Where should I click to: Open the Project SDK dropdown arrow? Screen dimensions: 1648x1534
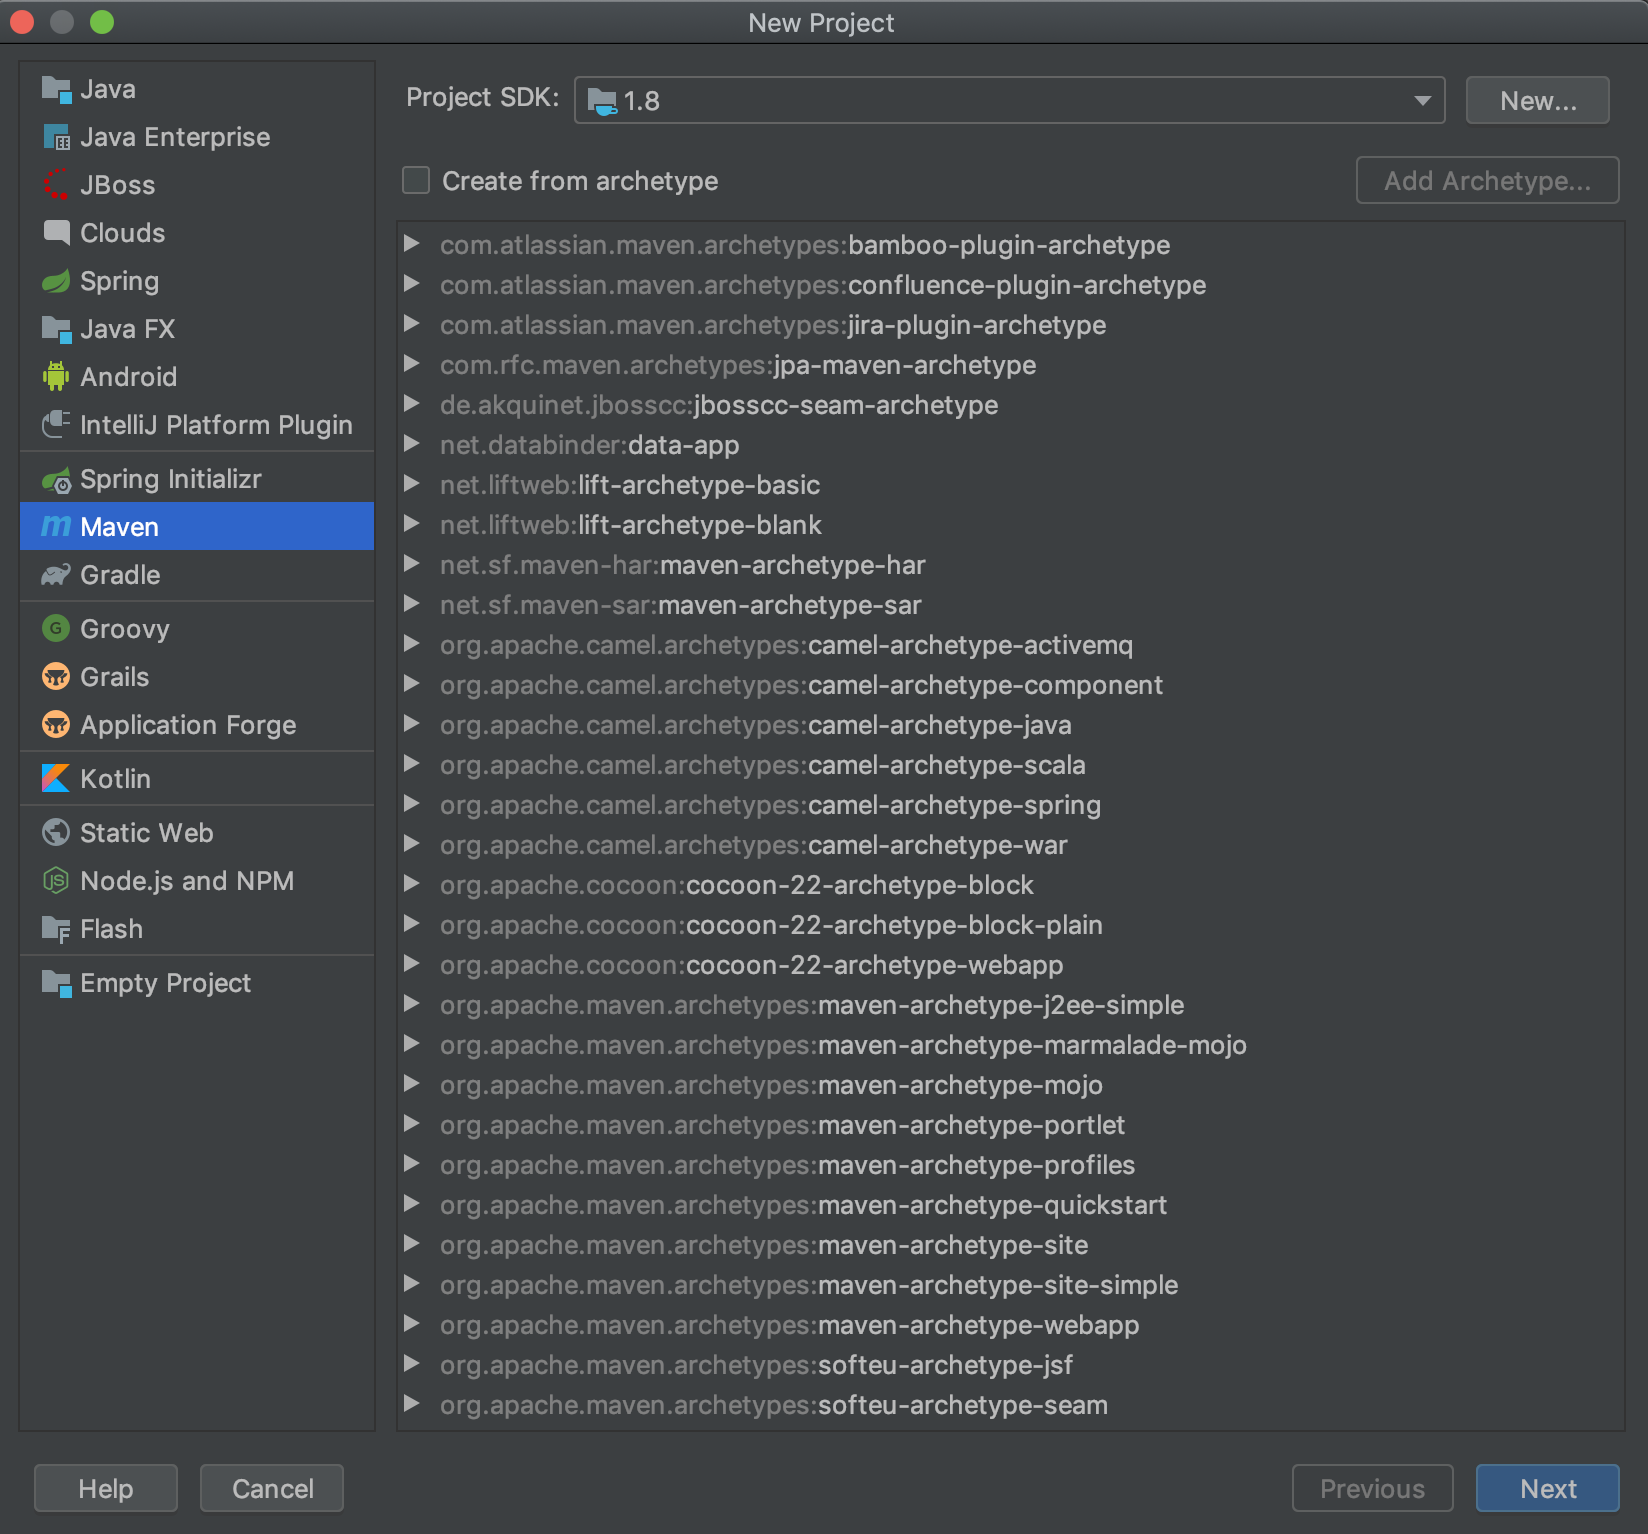tap(1422, 101)
